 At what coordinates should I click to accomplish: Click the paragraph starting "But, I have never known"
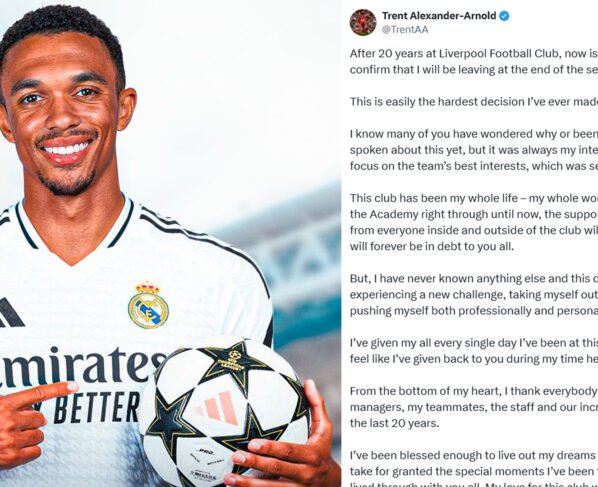pos(474,294)
